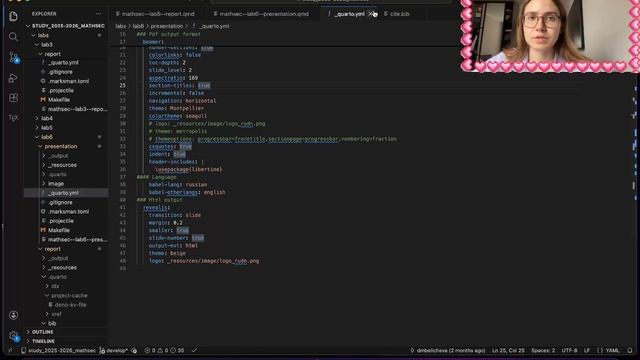The image size is (640, 360).
Task: Click dinbelicheva (2 months ago) blame entry
Action: (x=447, y=350)
